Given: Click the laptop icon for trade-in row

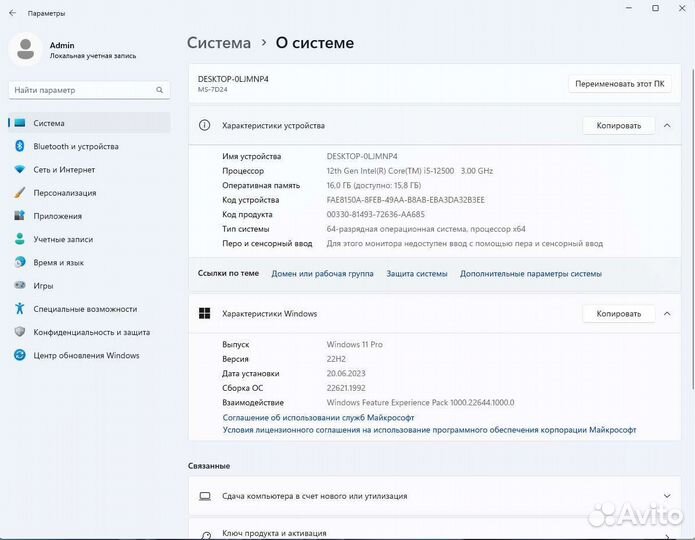Looking at the screenshot, I should [205, 496].
